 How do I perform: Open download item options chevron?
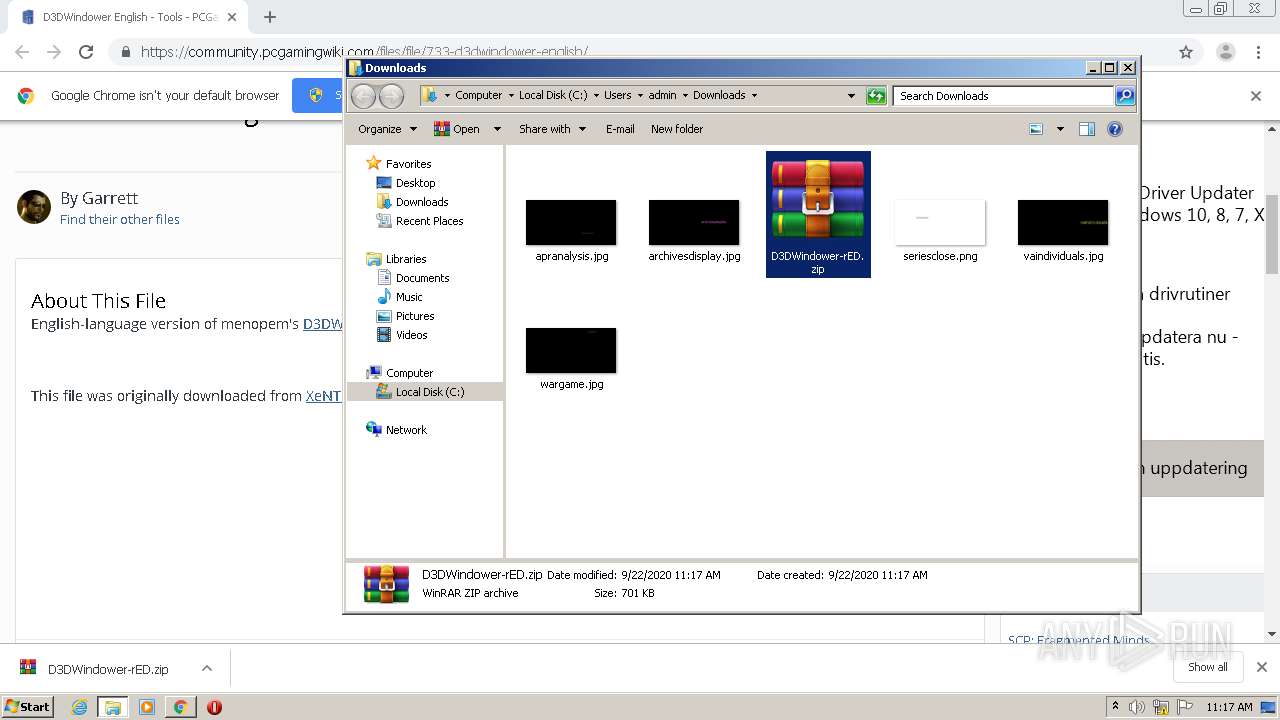[x=207, y=668]
